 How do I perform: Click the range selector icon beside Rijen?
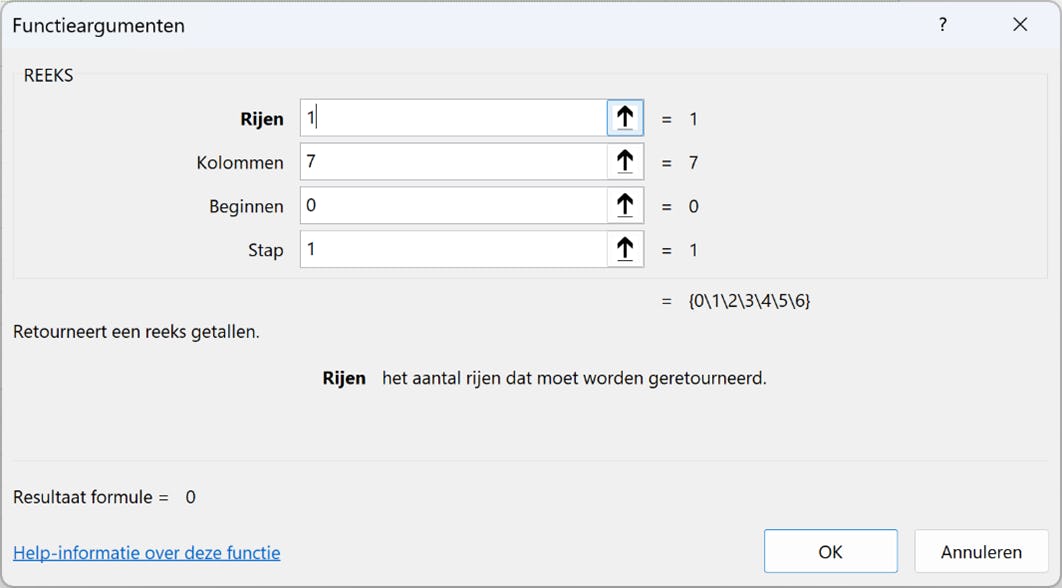coord(625,117)
